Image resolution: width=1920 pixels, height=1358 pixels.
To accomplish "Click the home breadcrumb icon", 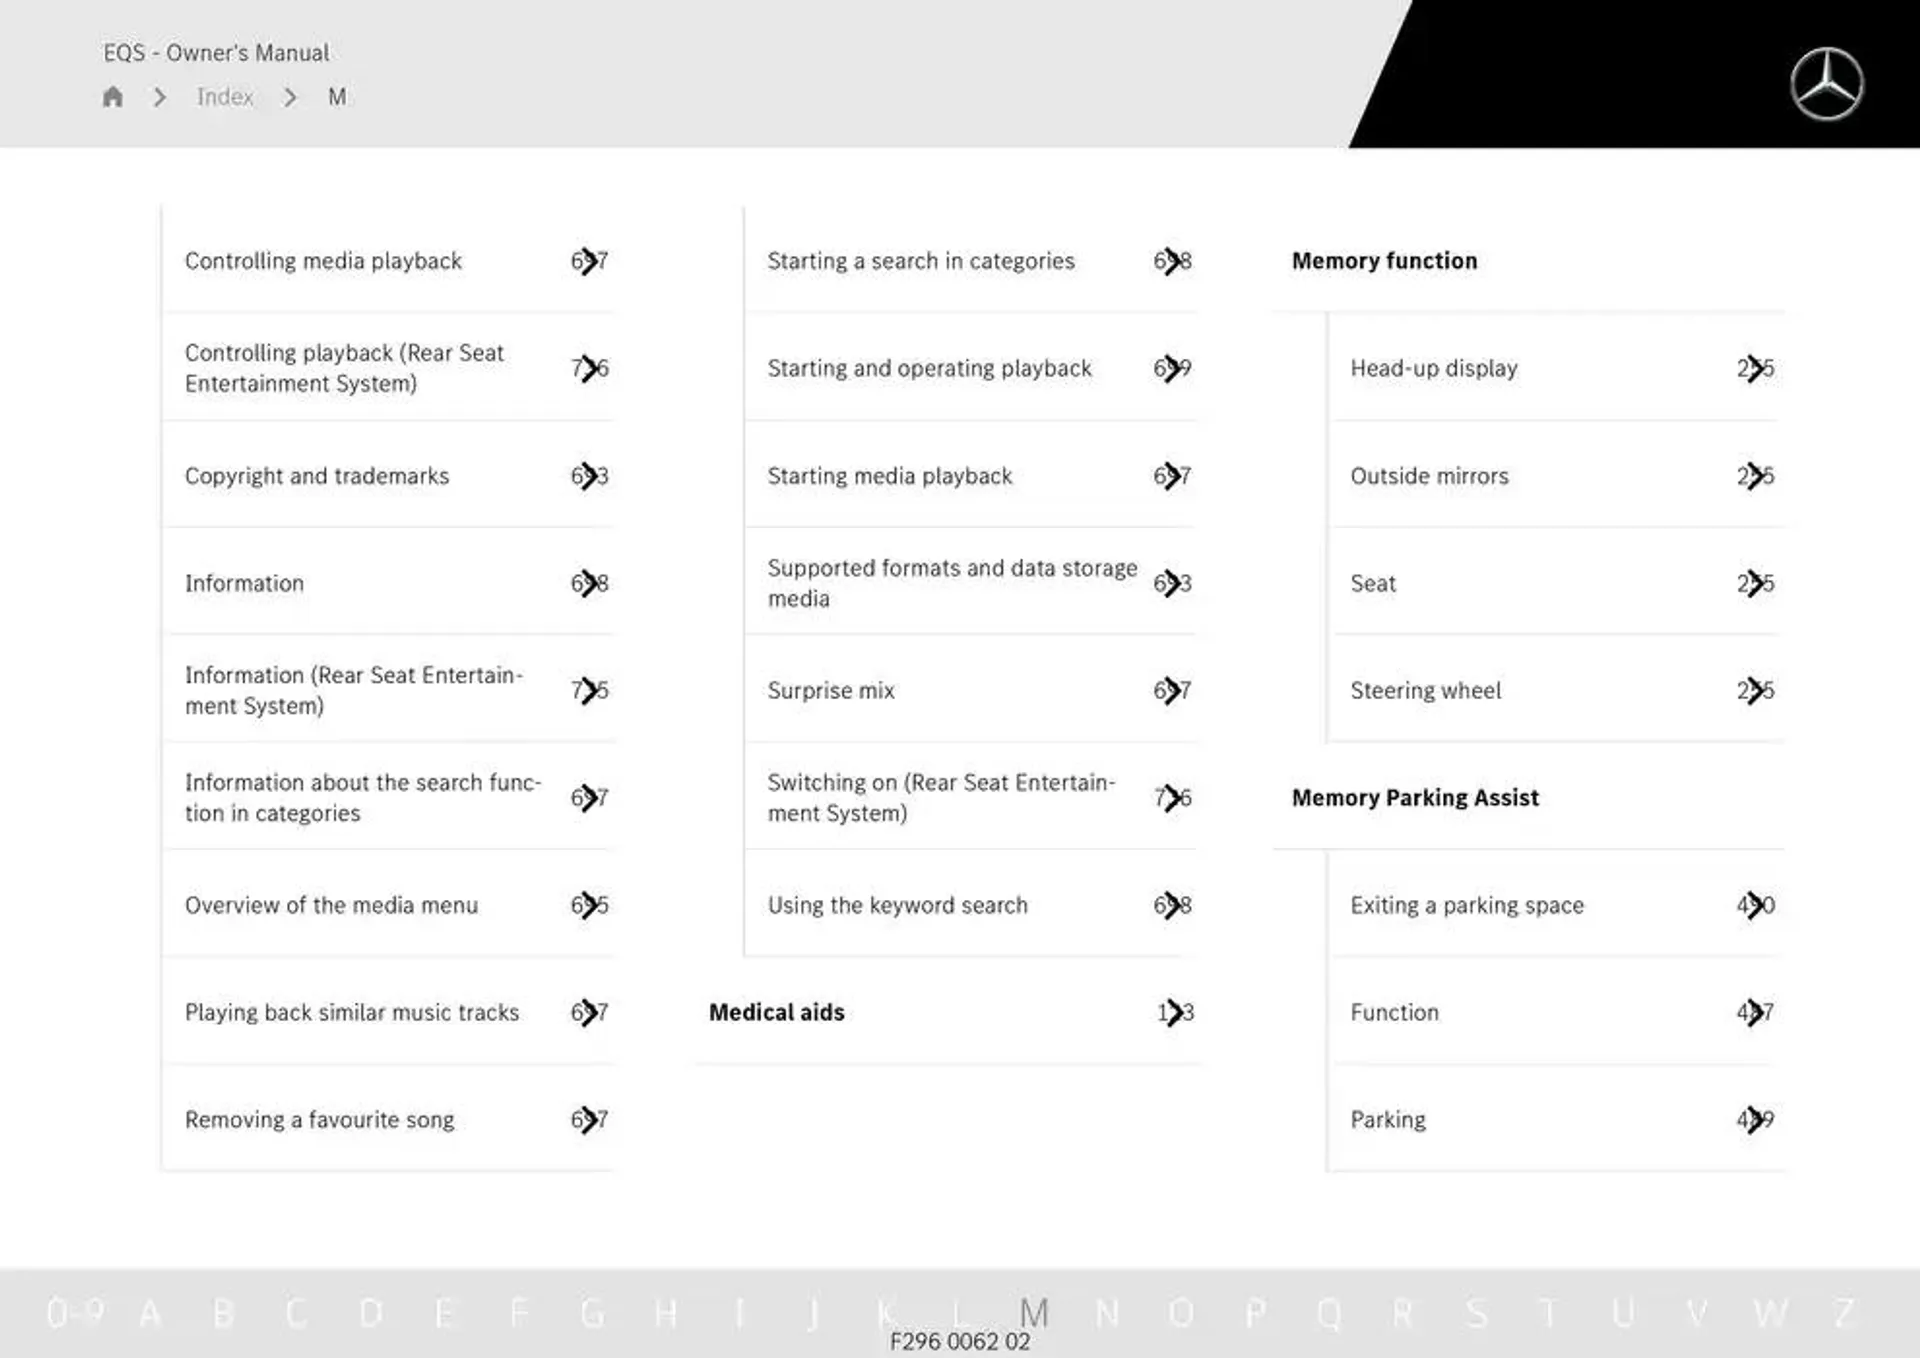I will pyautogui.click(x=112, y=96).
